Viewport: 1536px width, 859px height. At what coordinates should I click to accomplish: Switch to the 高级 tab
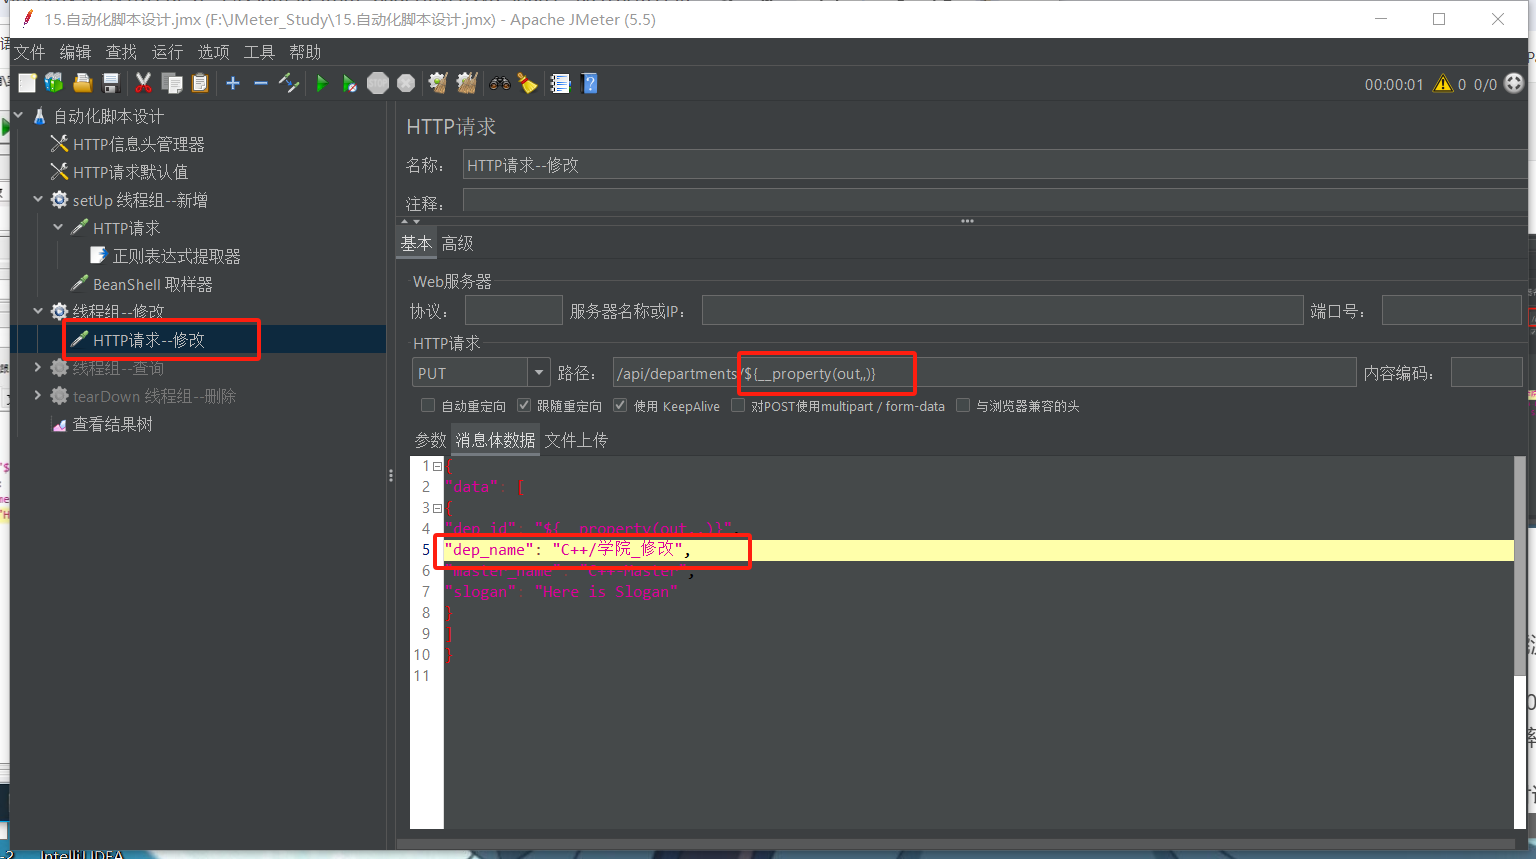pos(457,243)
